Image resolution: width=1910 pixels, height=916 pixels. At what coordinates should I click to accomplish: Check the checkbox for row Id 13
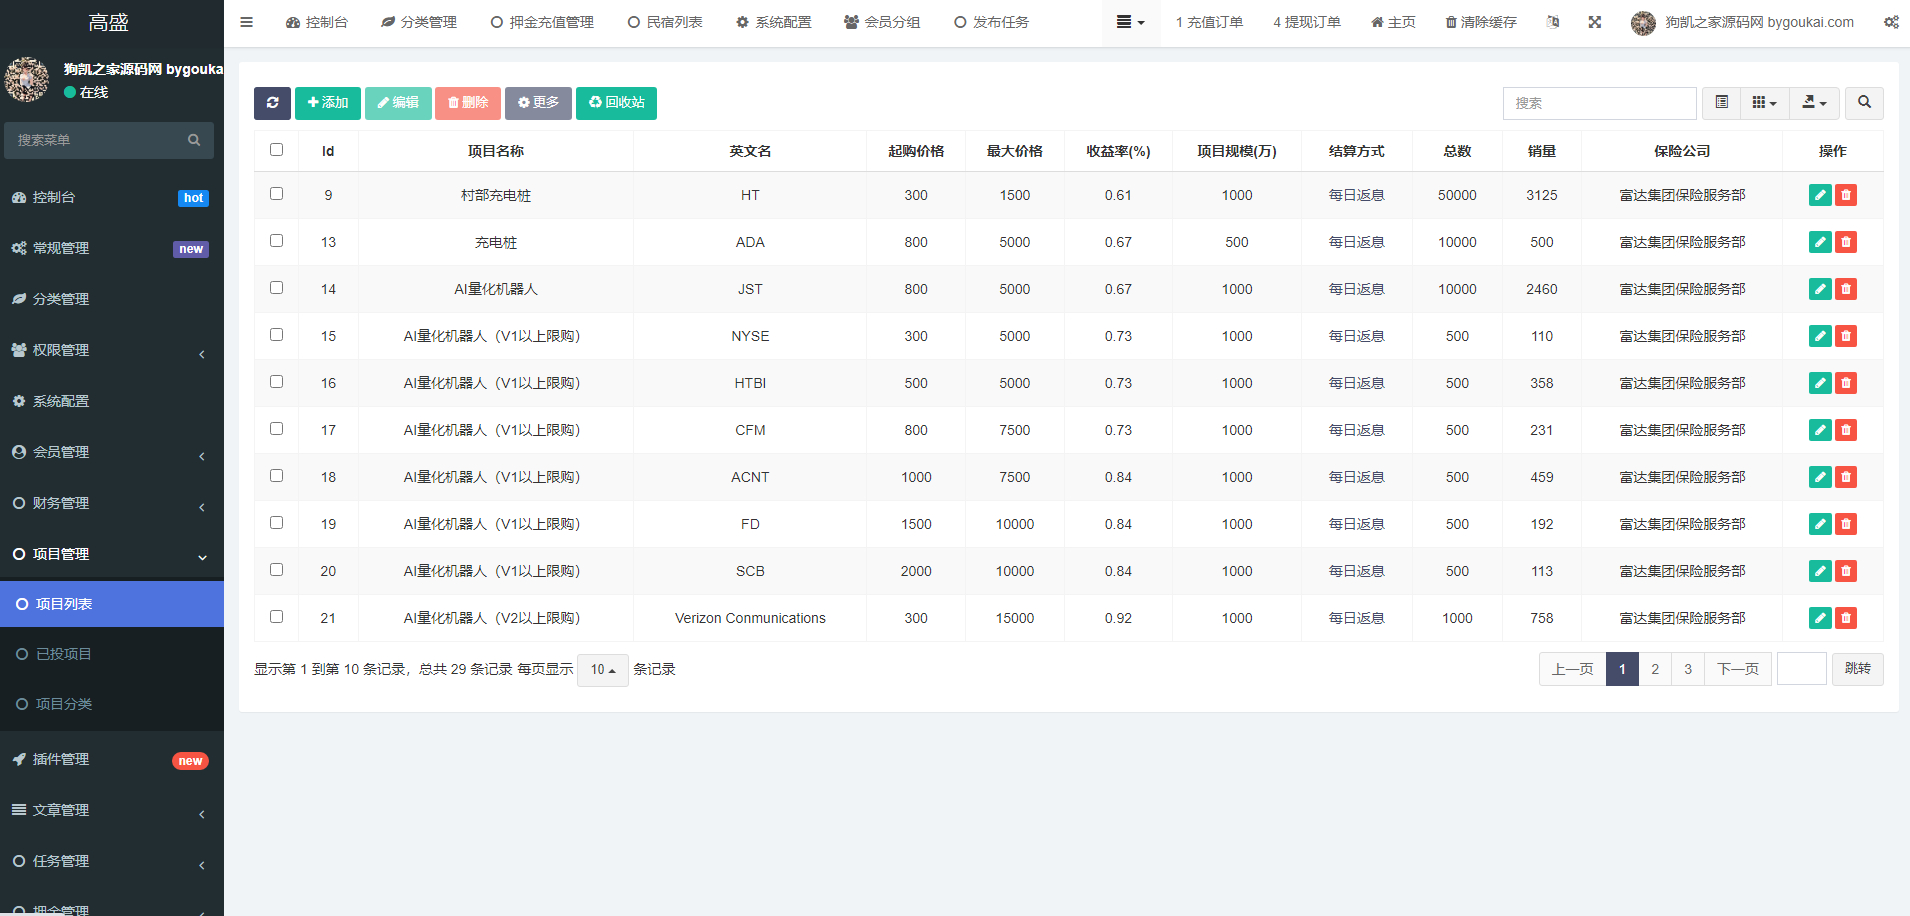point(277,241)
